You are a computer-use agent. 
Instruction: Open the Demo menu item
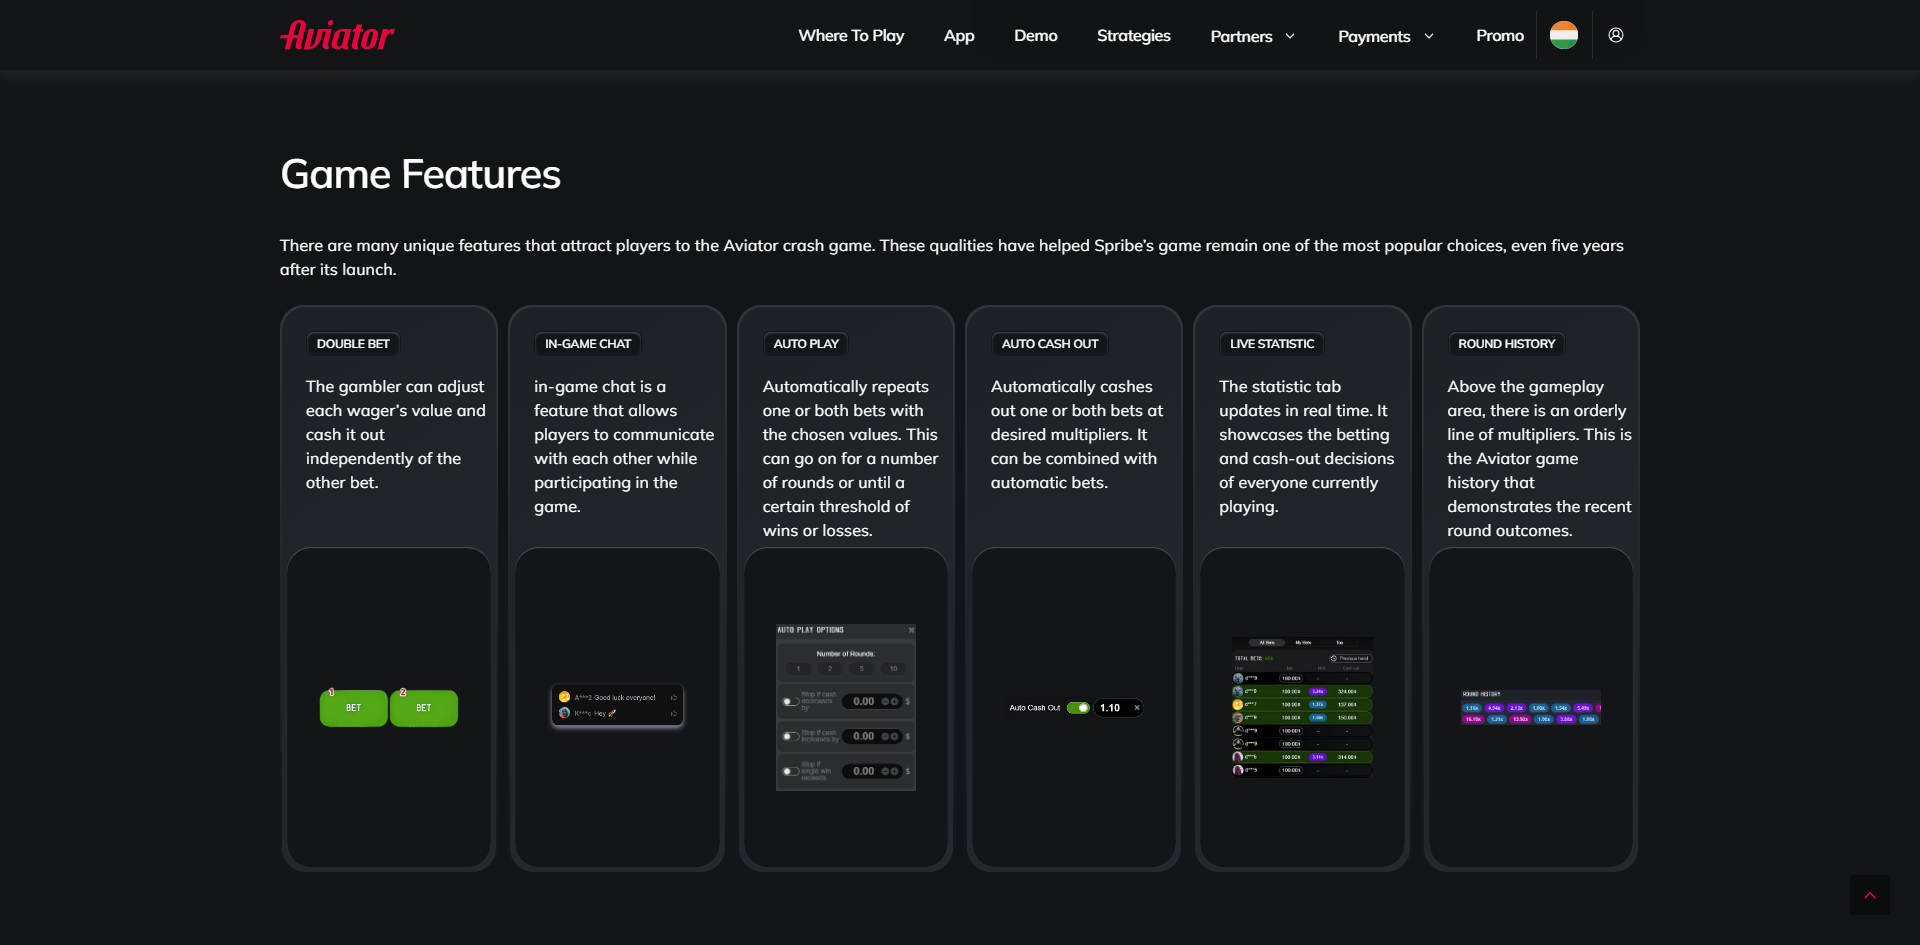click(1035, 35)
